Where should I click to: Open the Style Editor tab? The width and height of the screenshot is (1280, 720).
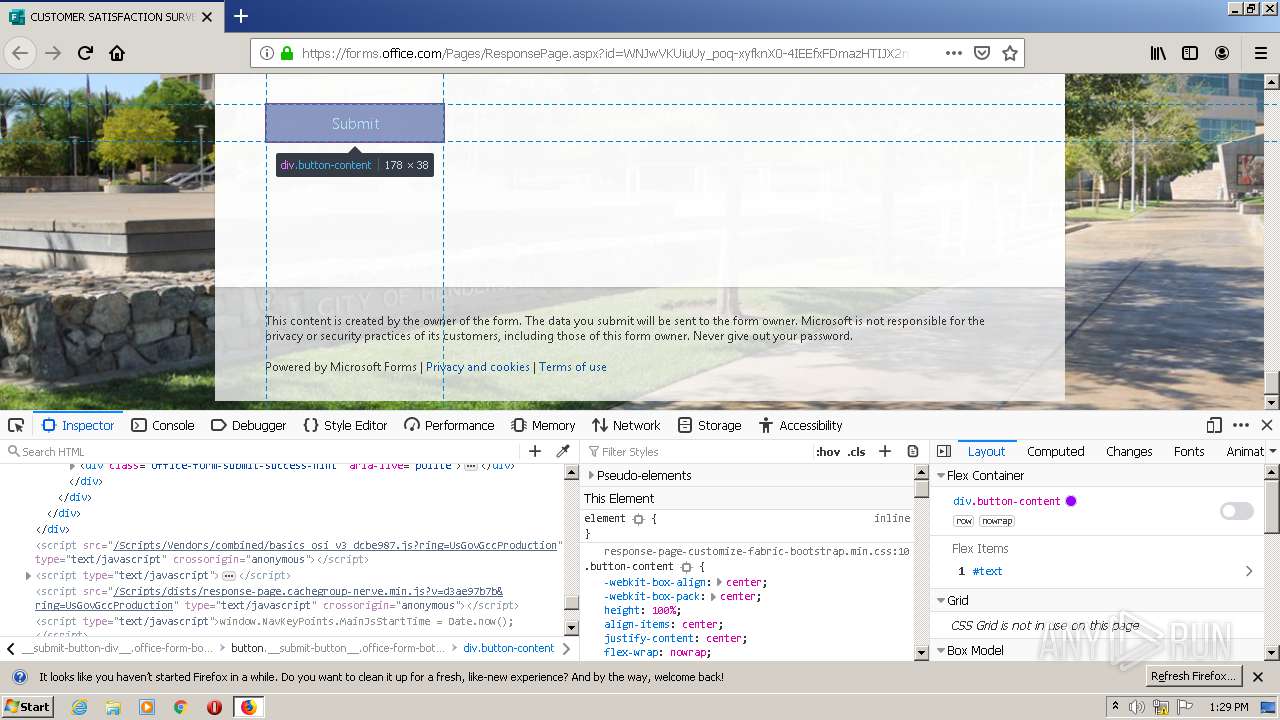[345, 425]
